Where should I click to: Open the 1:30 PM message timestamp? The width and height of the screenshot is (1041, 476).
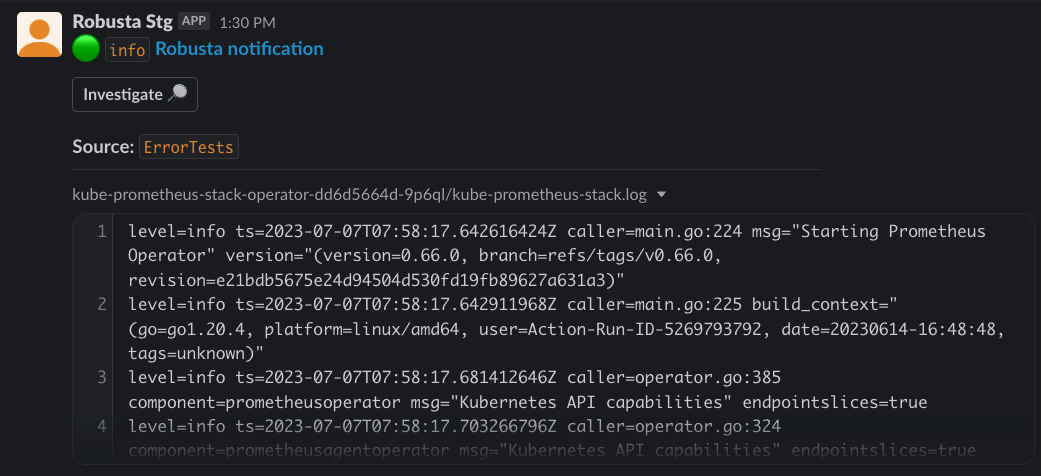(x=247, y=23)
